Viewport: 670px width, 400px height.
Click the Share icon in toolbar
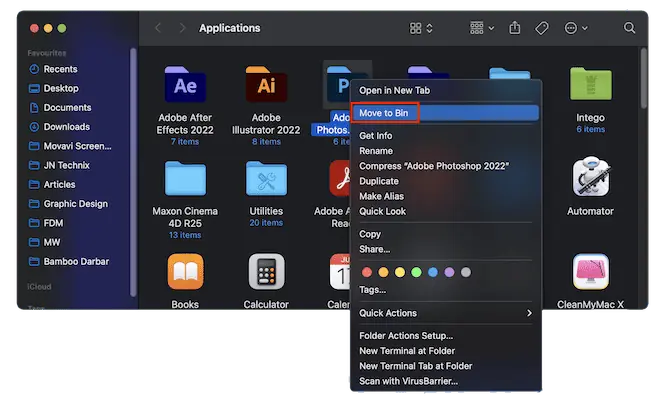(515, 29)
